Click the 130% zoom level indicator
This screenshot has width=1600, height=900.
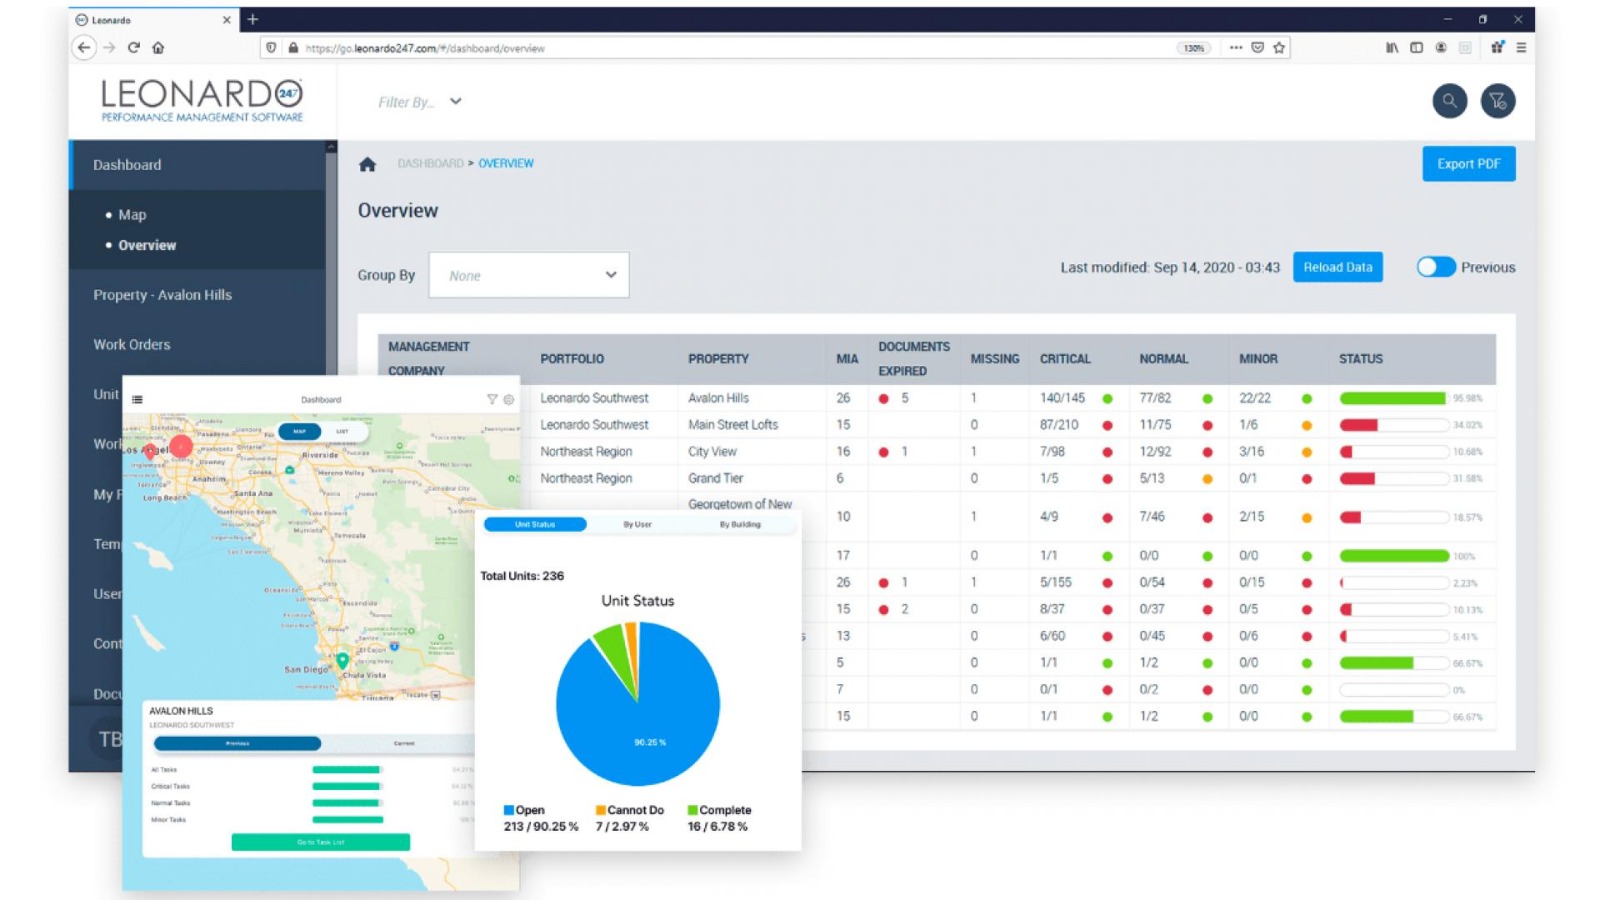click(x=1193, y=47)
